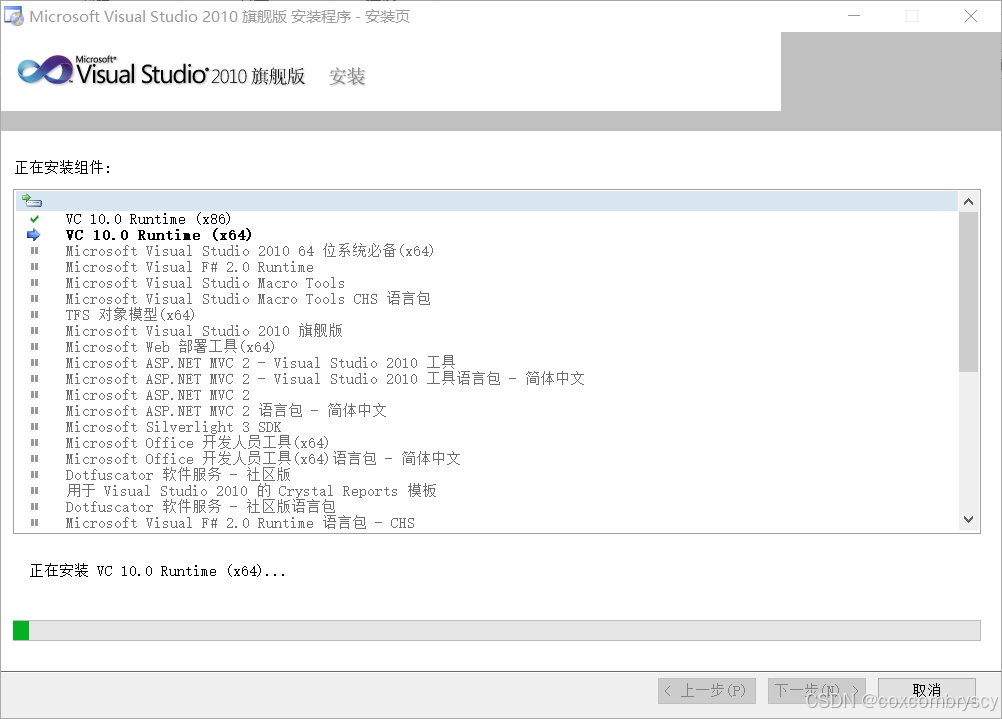Select Microsoft Office 开发人员工具(x64) row
1002x719 pixels.
(x=197, y=443)
